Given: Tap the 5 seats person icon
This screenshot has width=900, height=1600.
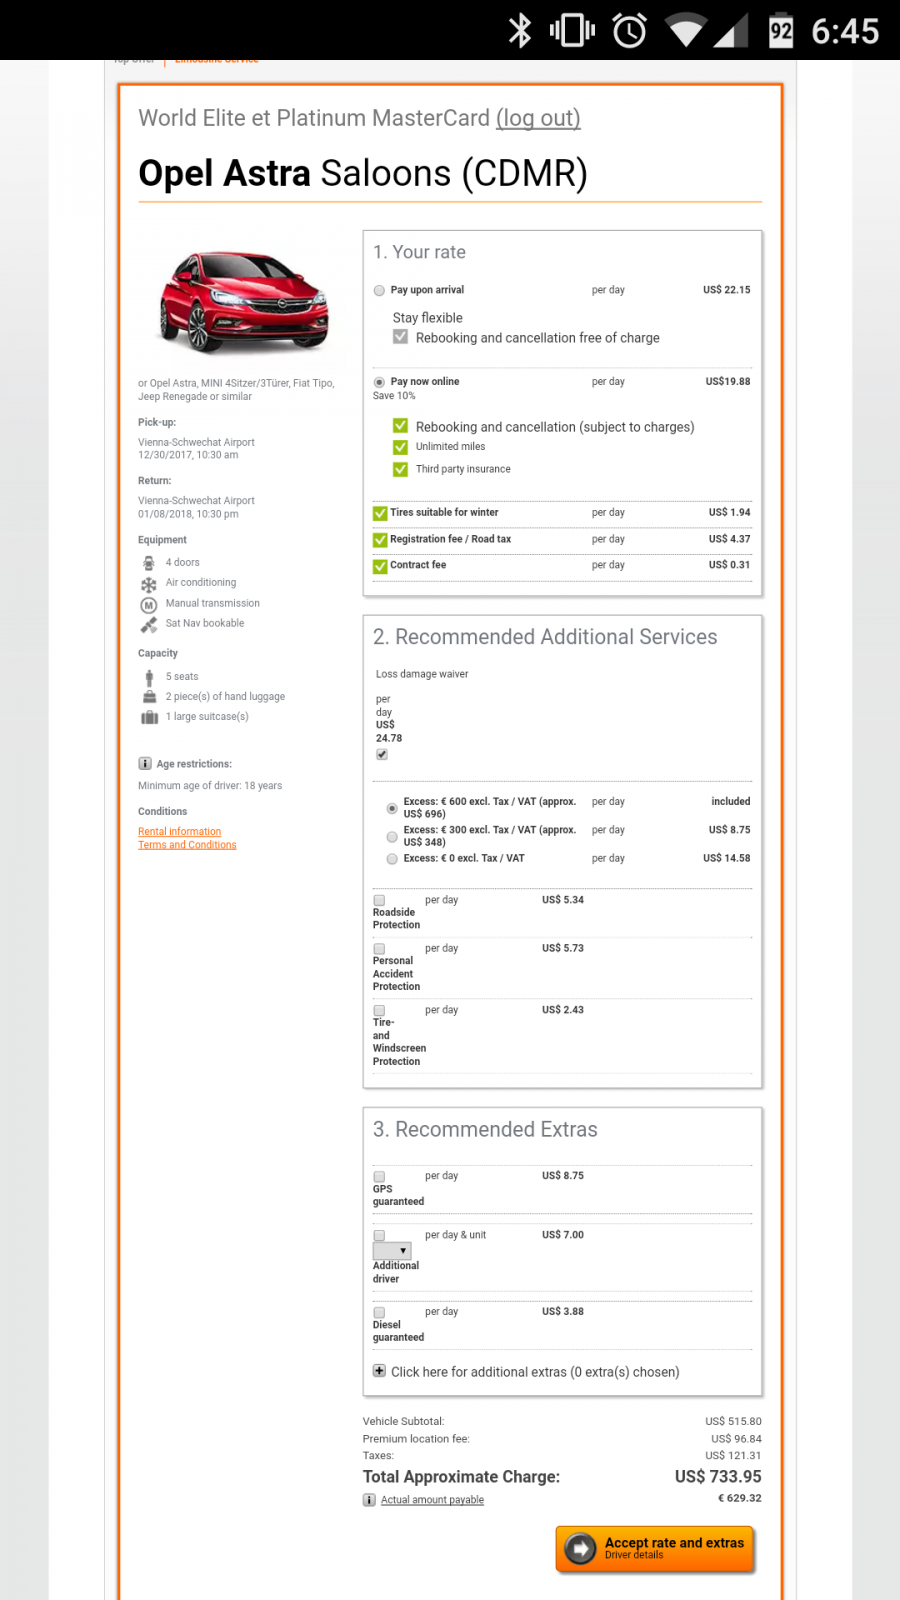Looking at the screenshot, I should pyautogui.click(x=149, y=678).
